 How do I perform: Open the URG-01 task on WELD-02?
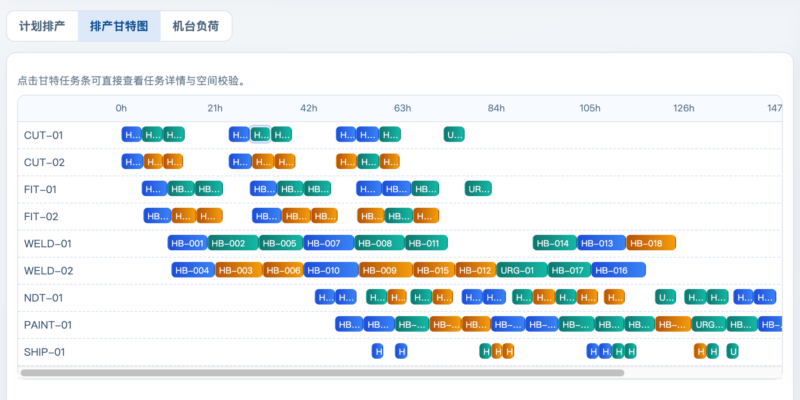pyautogui.click(x=521, y=270)
